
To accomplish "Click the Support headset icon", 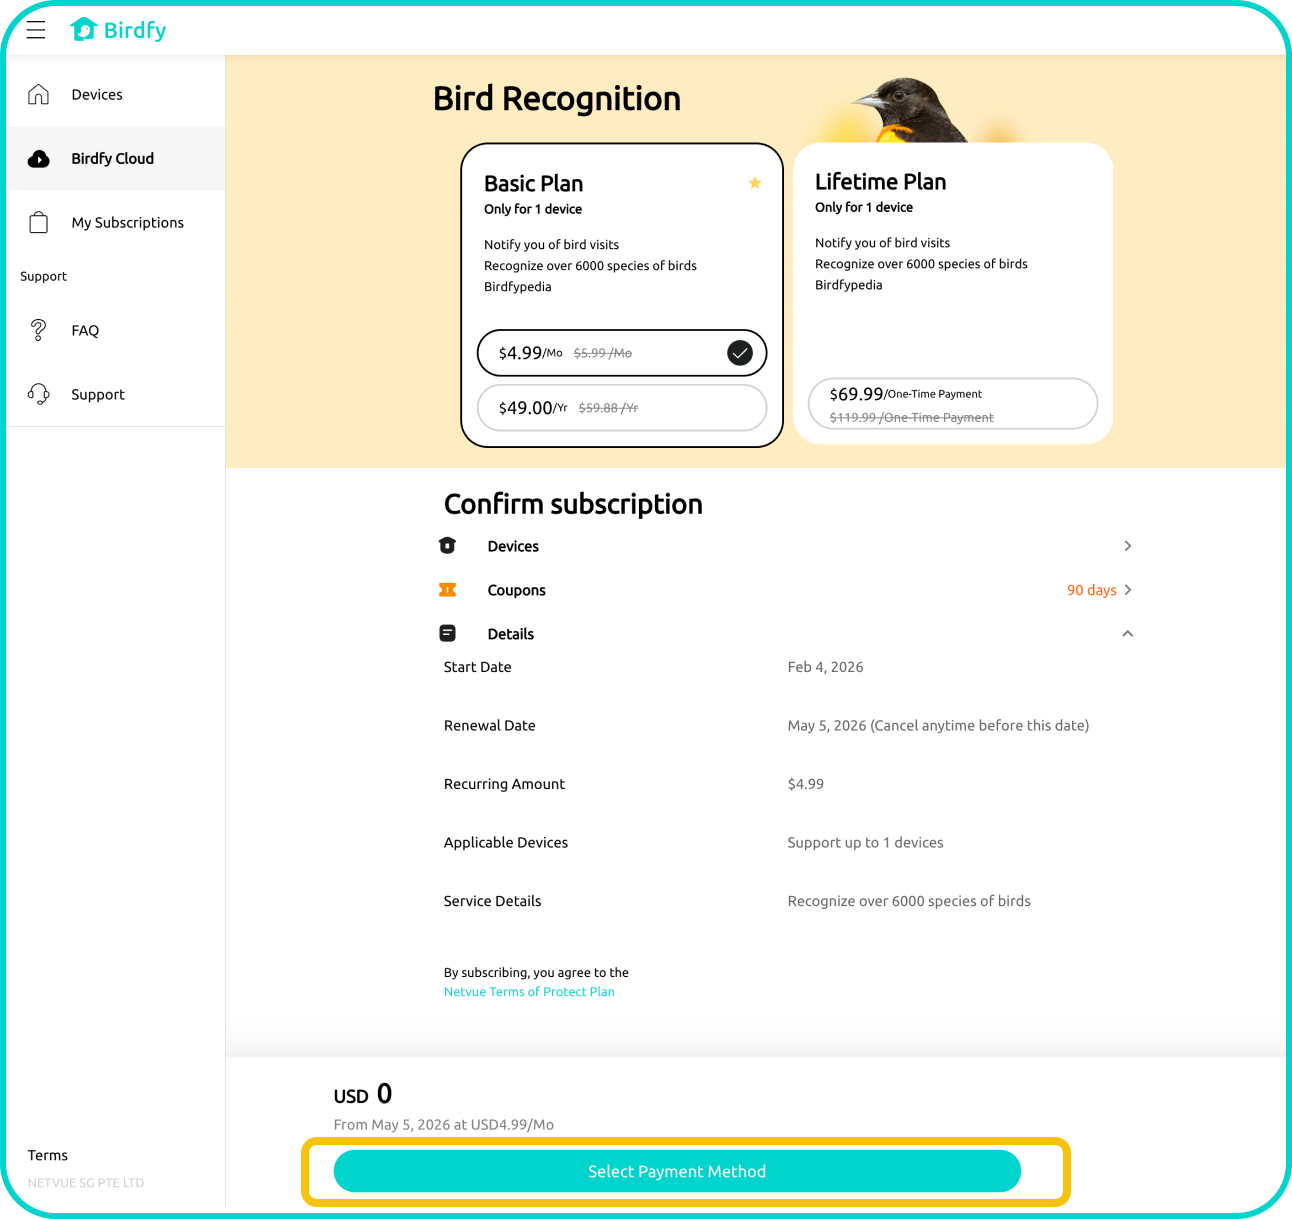I will (x=38, y=394).
